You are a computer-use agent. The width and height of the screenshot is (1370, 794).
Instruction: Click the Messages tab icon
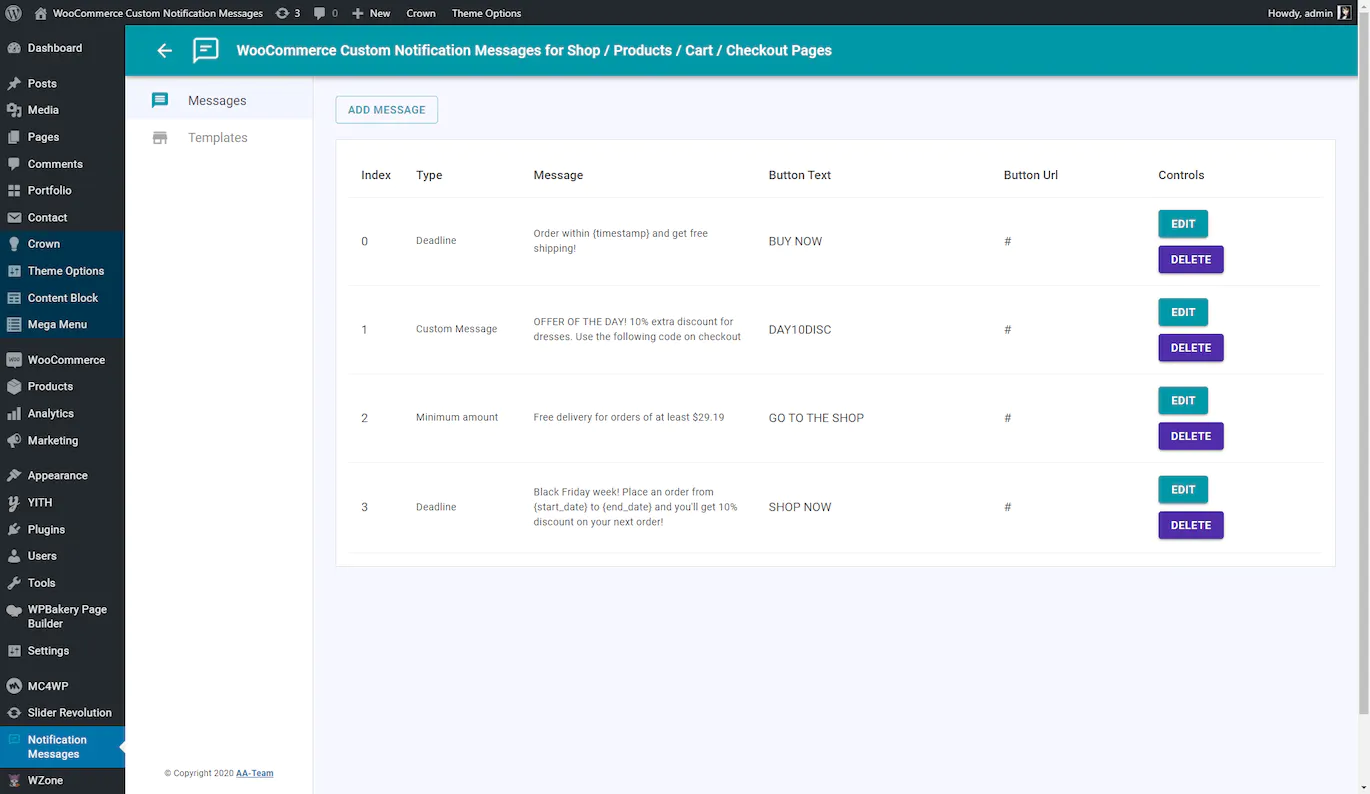pos(160,100)
